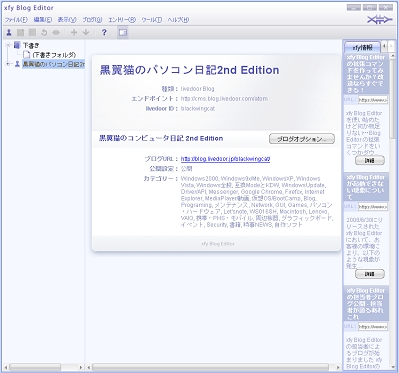Open the 表示(V) menu

point(67,20)
